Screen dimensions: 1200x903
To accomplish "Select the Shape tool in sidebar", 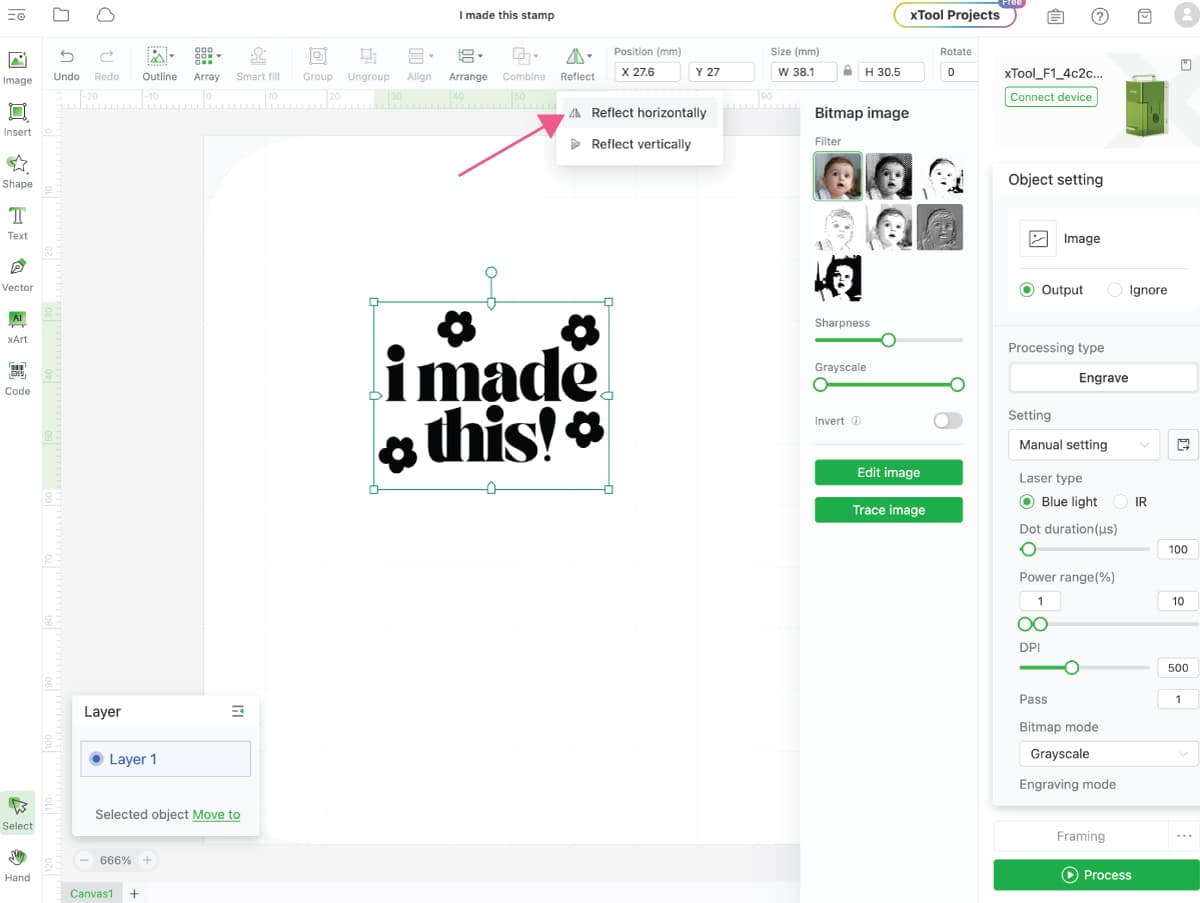I will coord(17,170).
